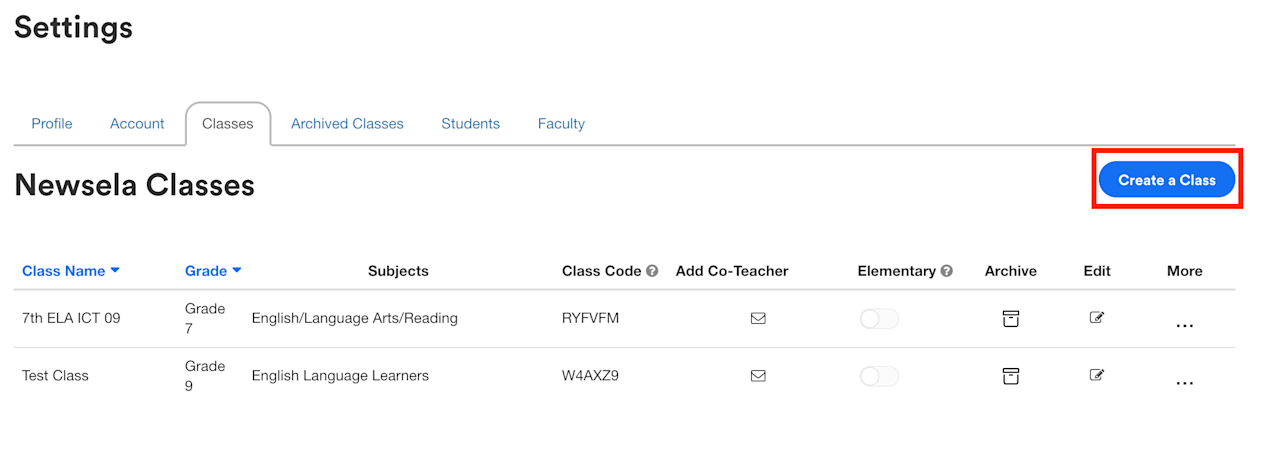The image size is (1270, 462).
Task: Enable Elementary switch for Test Class
Action: coord(879,376)
